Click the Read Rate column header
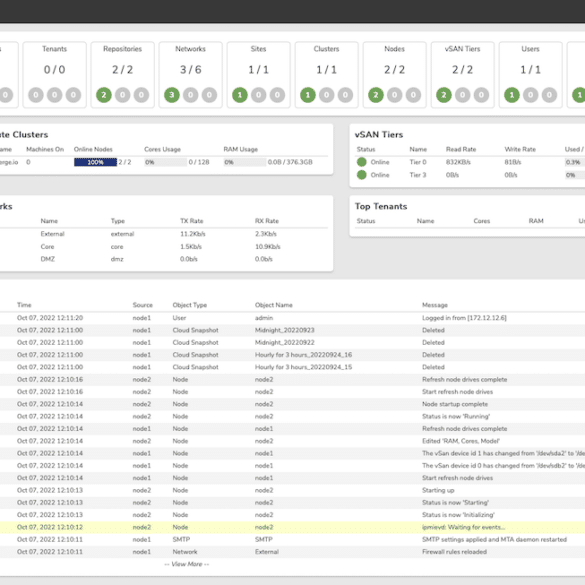This screenshot has height=585, width=585. [461, 149]
